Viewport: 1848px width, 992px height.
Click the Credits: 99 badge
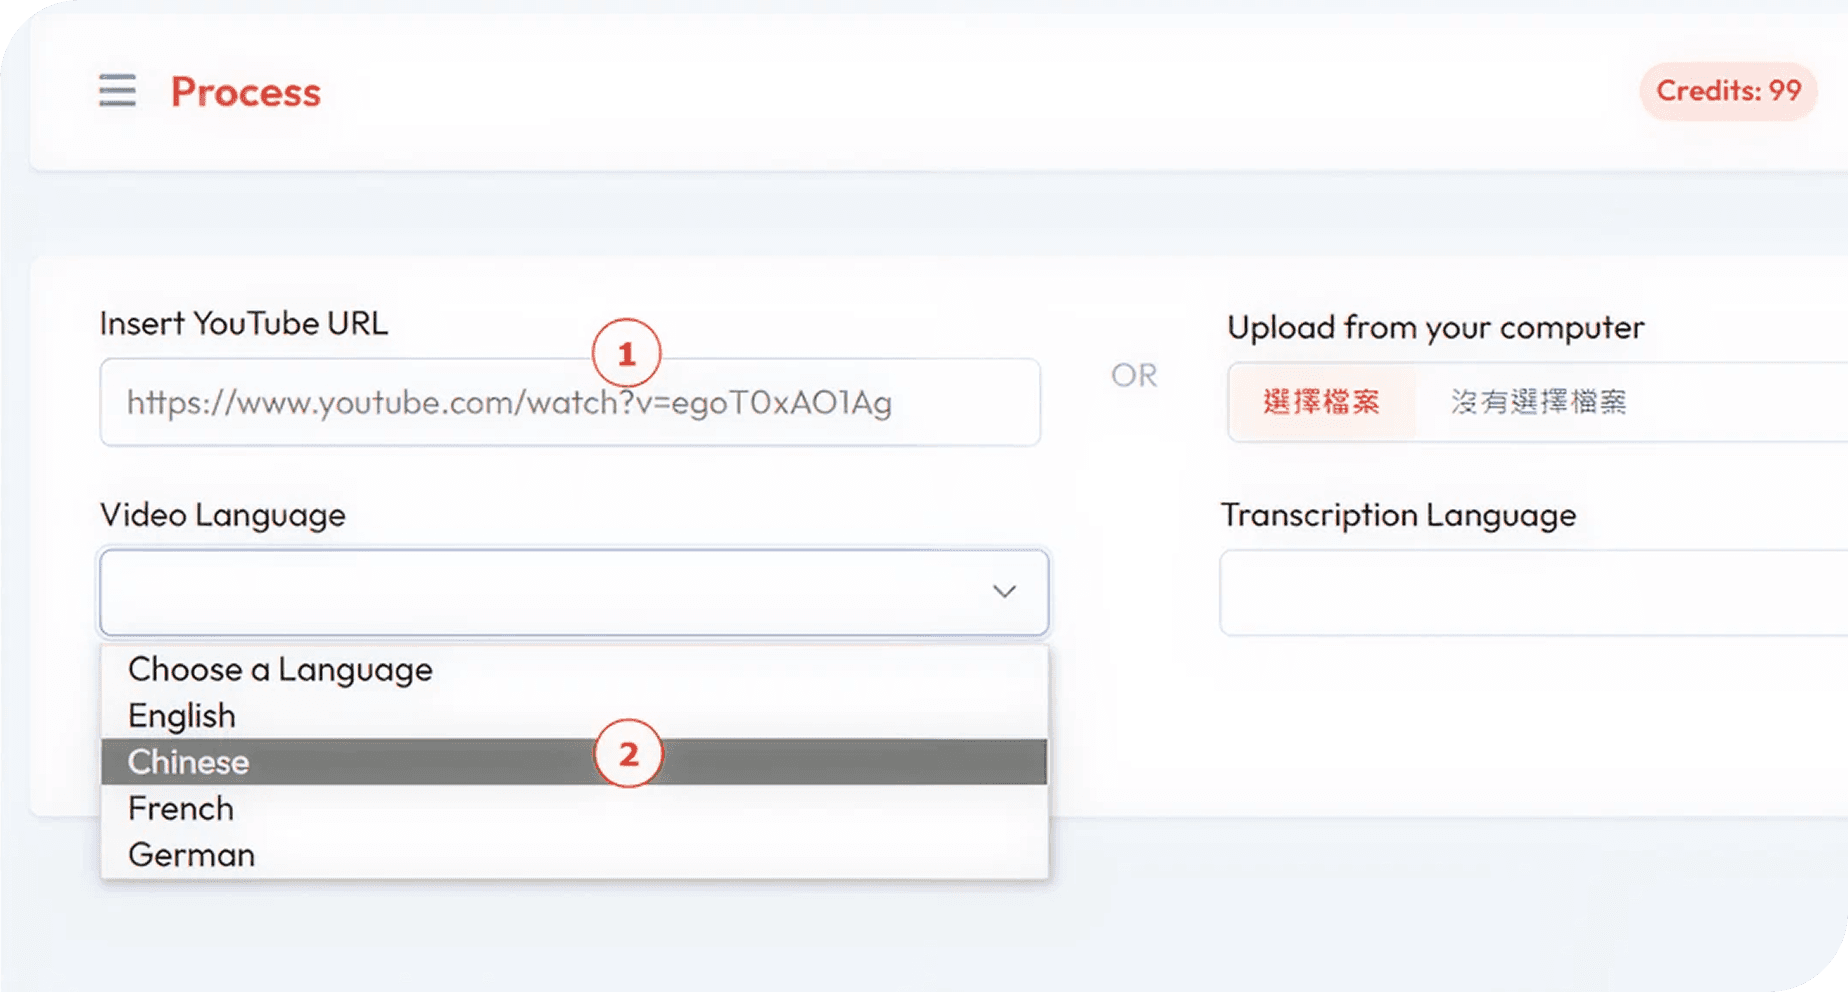point(1728,91)
